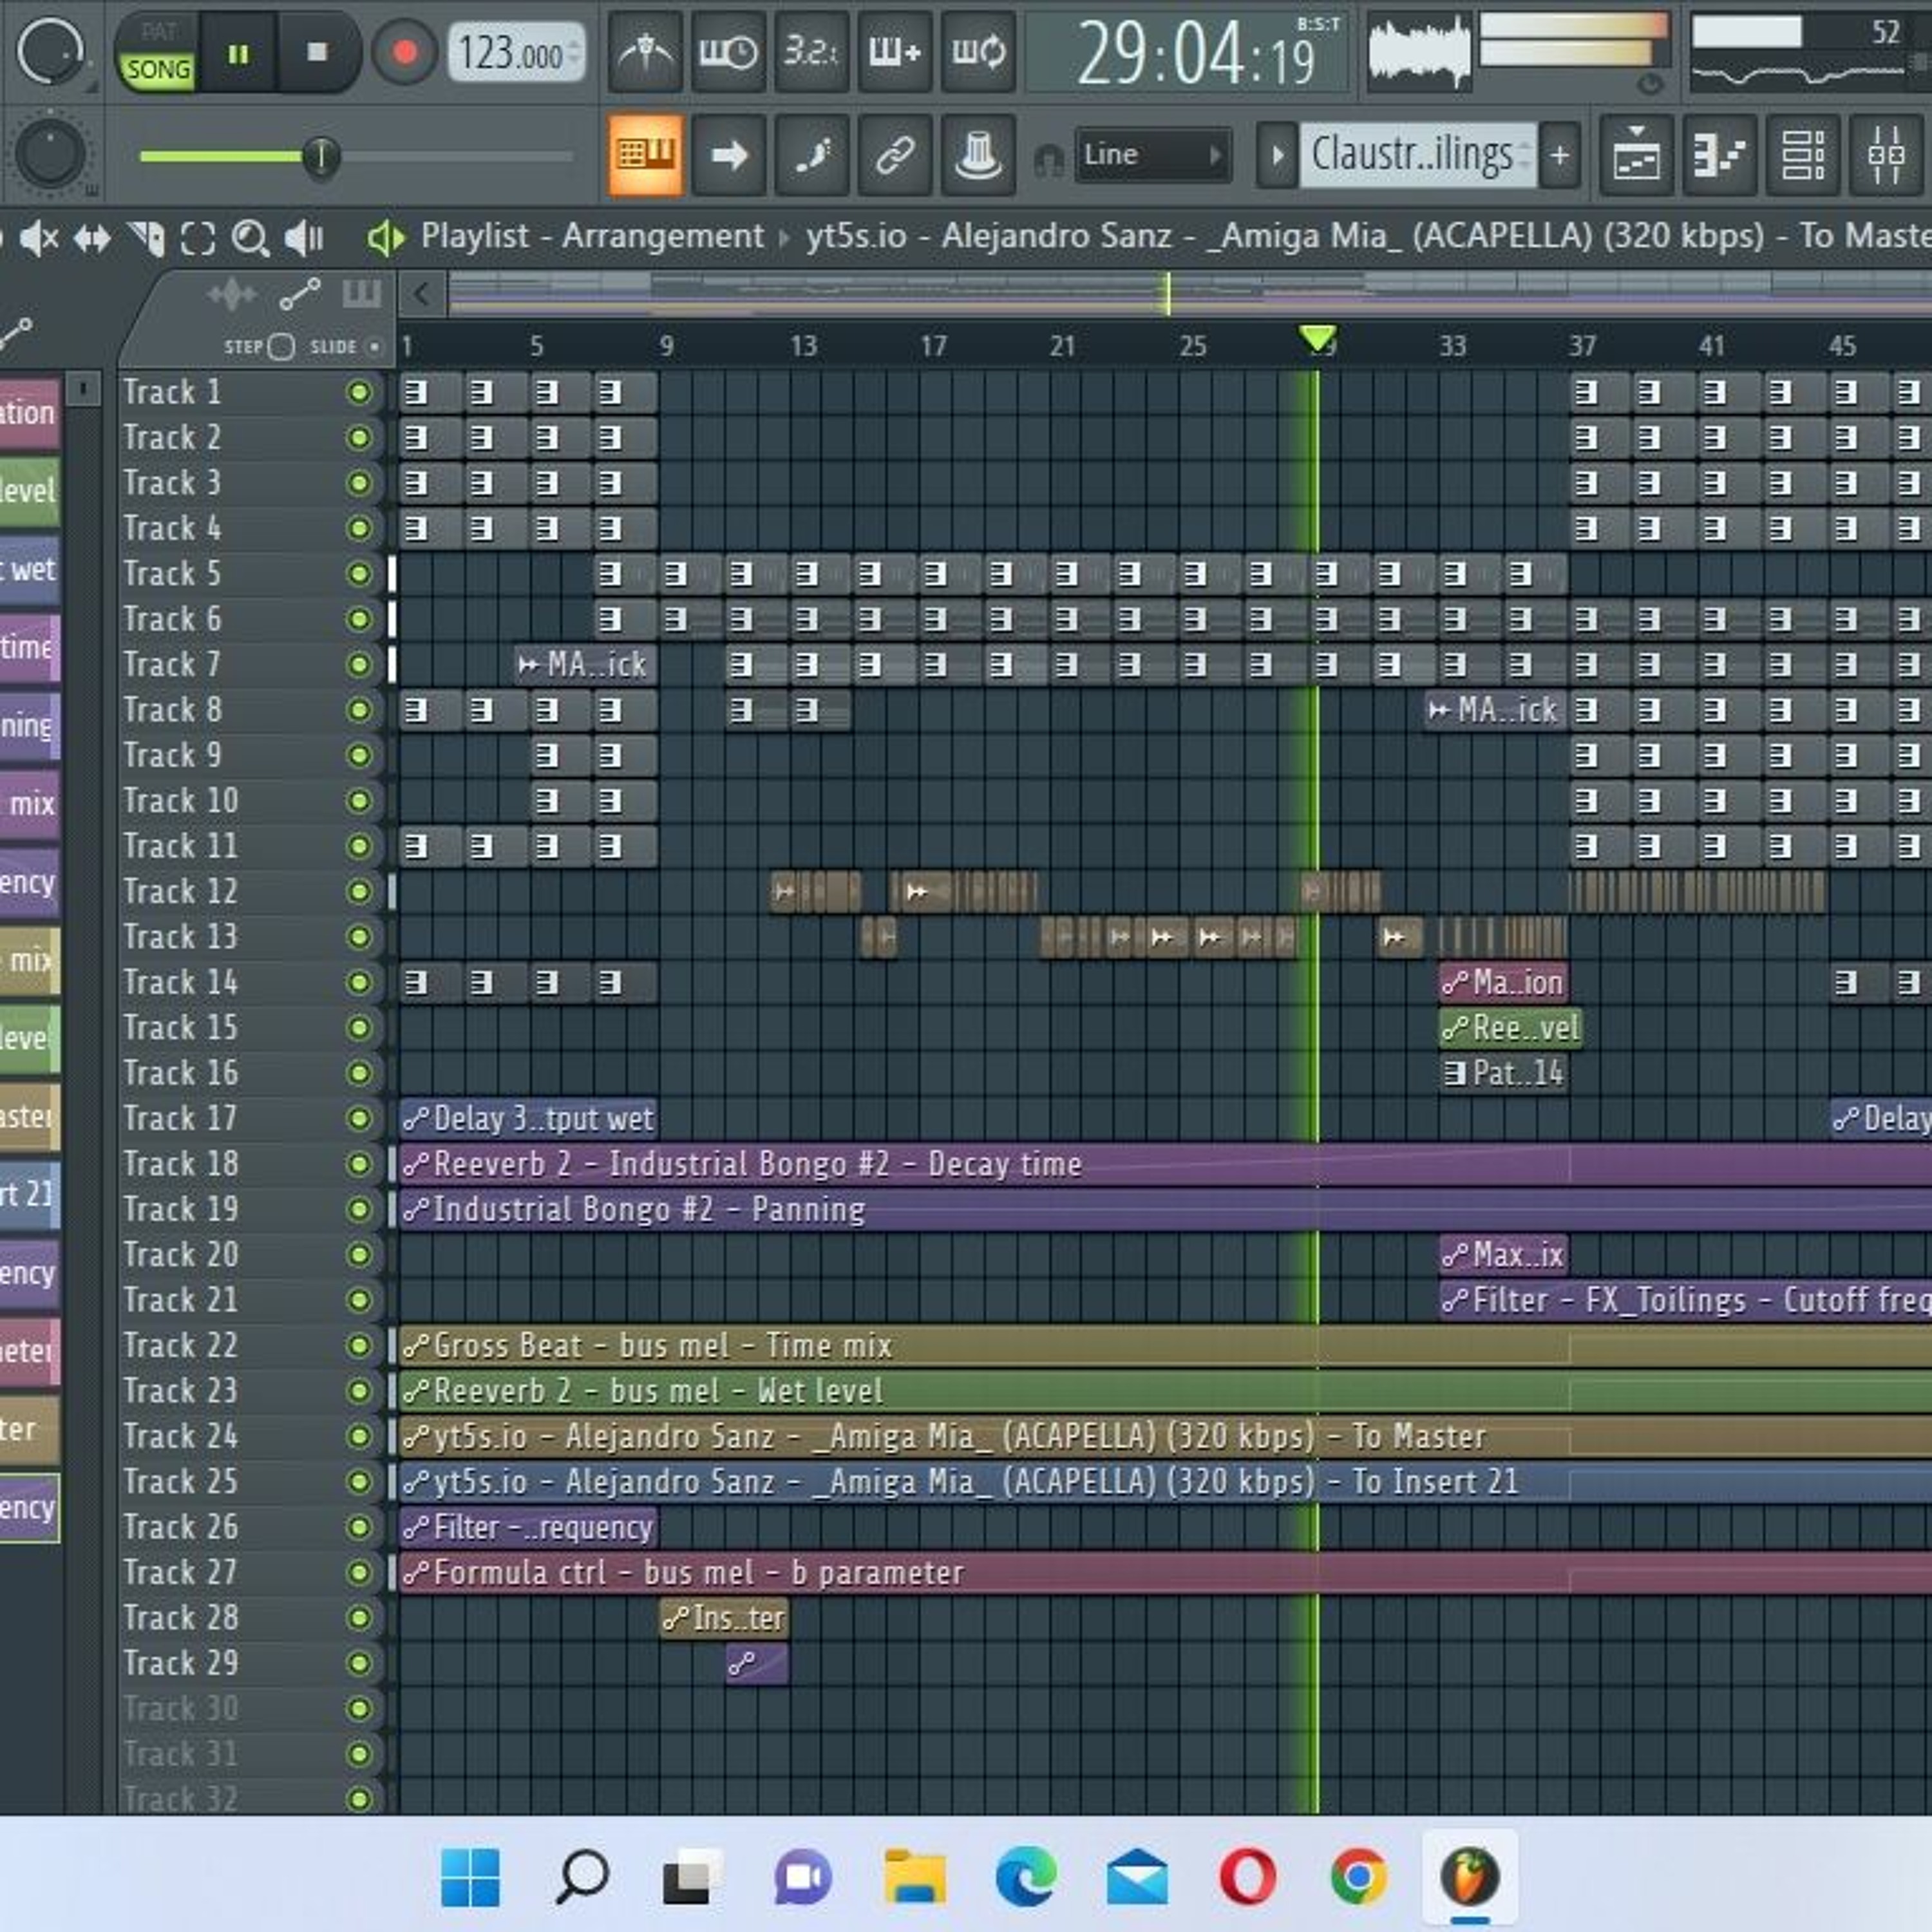Add new pattern with plus button
This screenshot has height=1932, width=1932.
1560,155
